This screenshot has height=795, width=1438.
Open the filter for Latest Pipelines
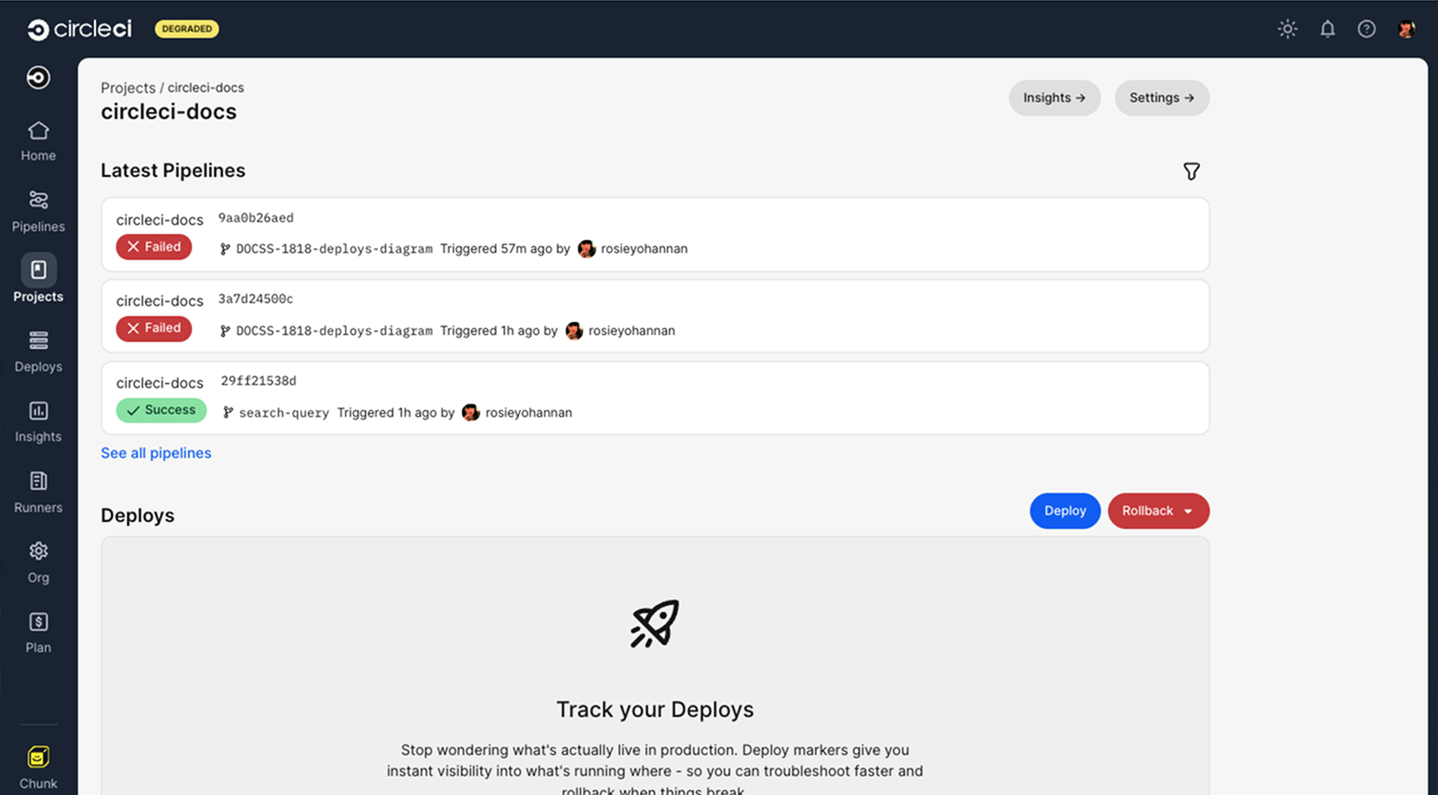[x=1191, y=171]
